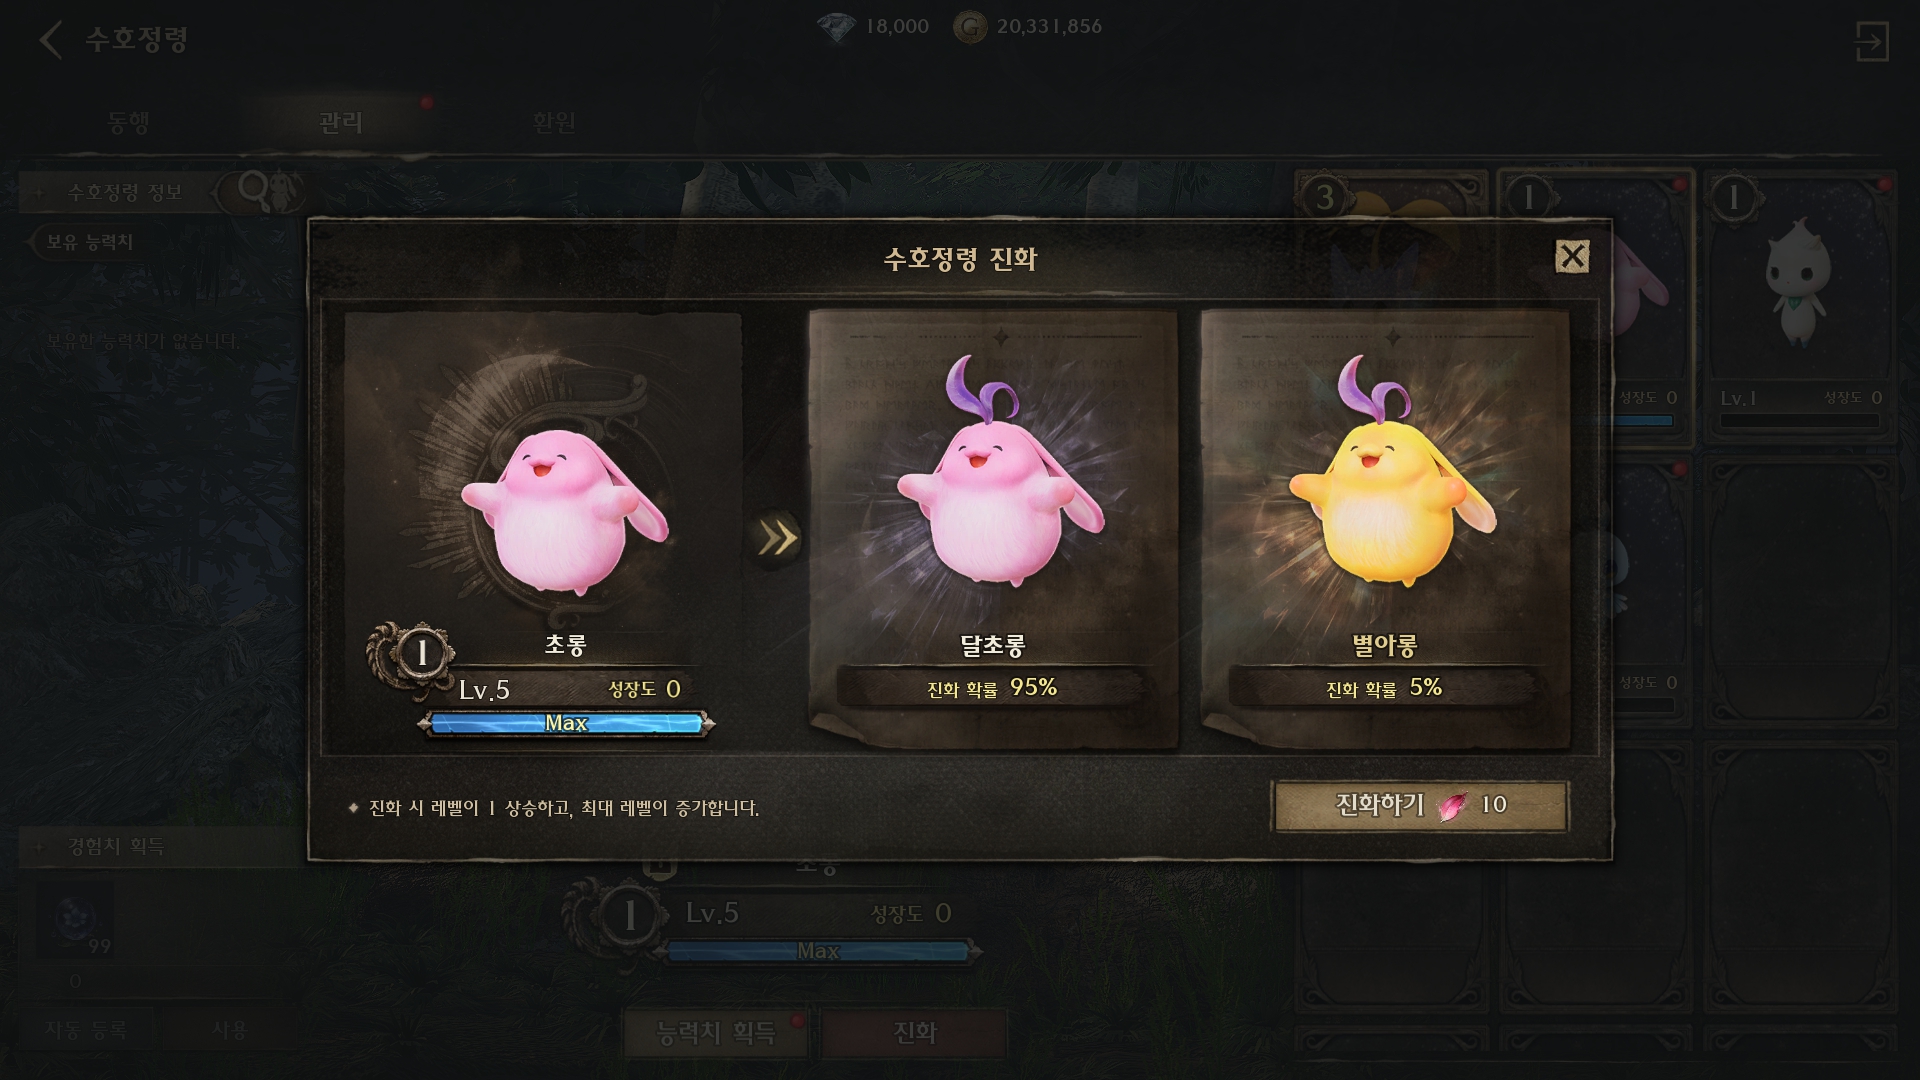
Task: Click the 능력치 획득 button
Action: [715, 1032]
